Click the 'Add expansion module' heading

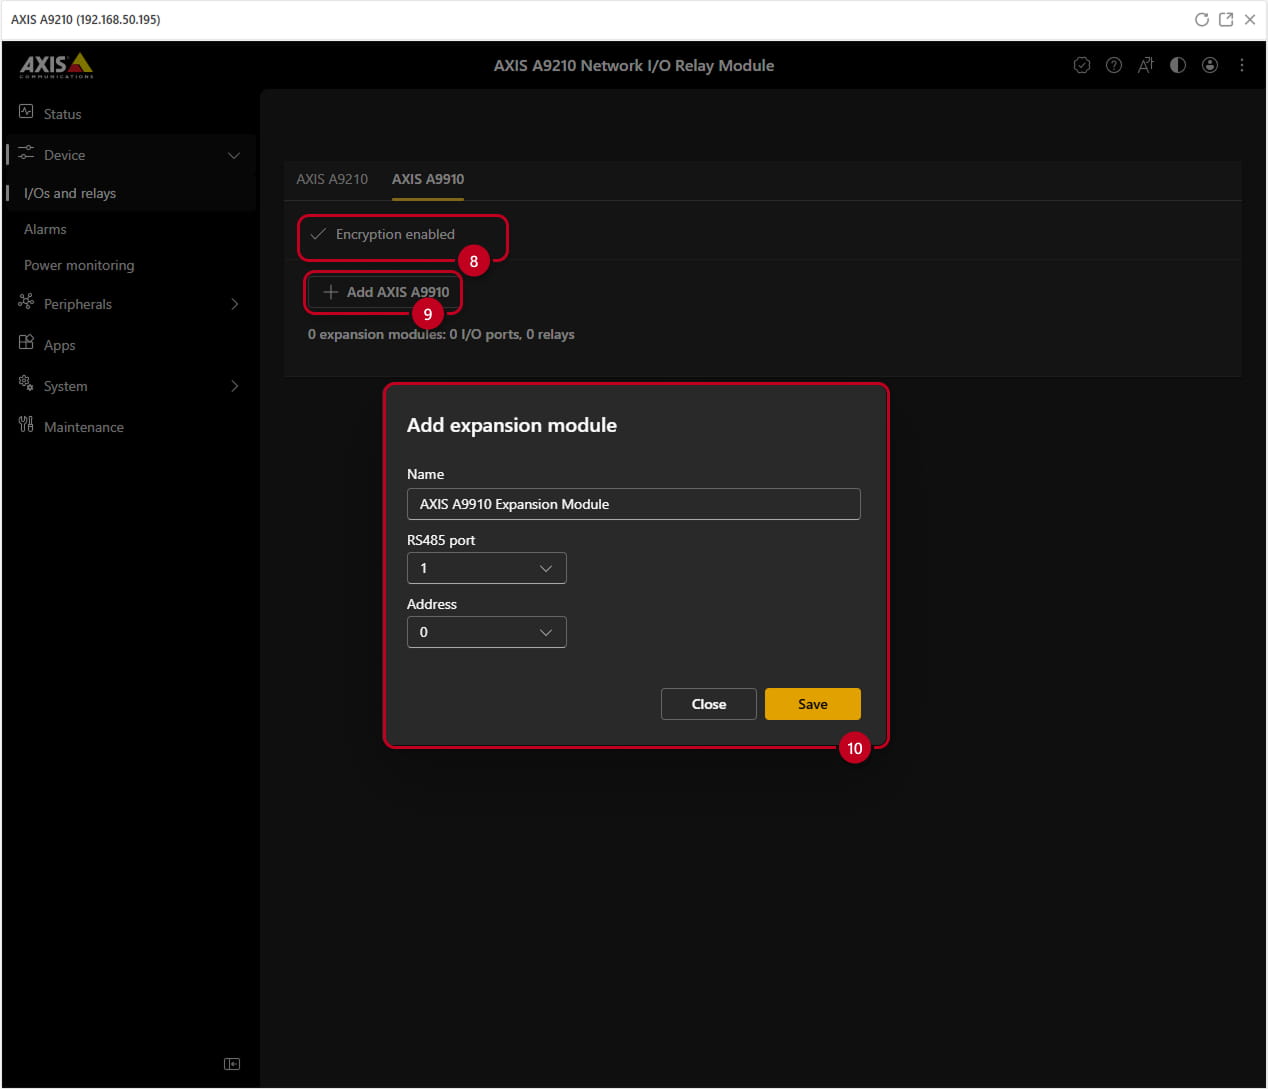coord(512,425)
